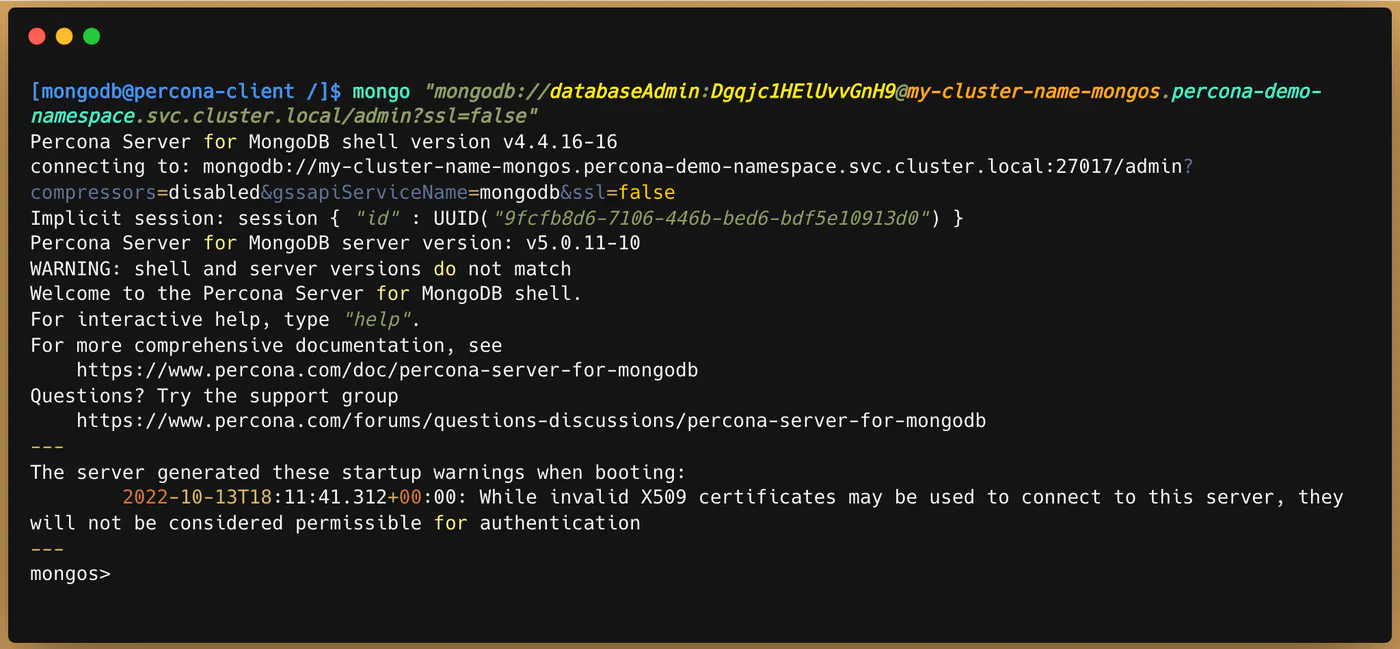Screen dimensions: 1400x649
Task: Click "The server generated these startup warnings" line
Action: pos(358,472)
